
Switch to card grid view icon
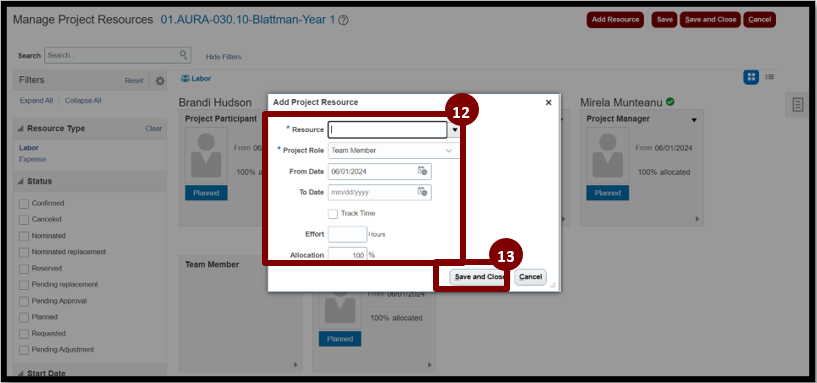click(x=751, y=77)
